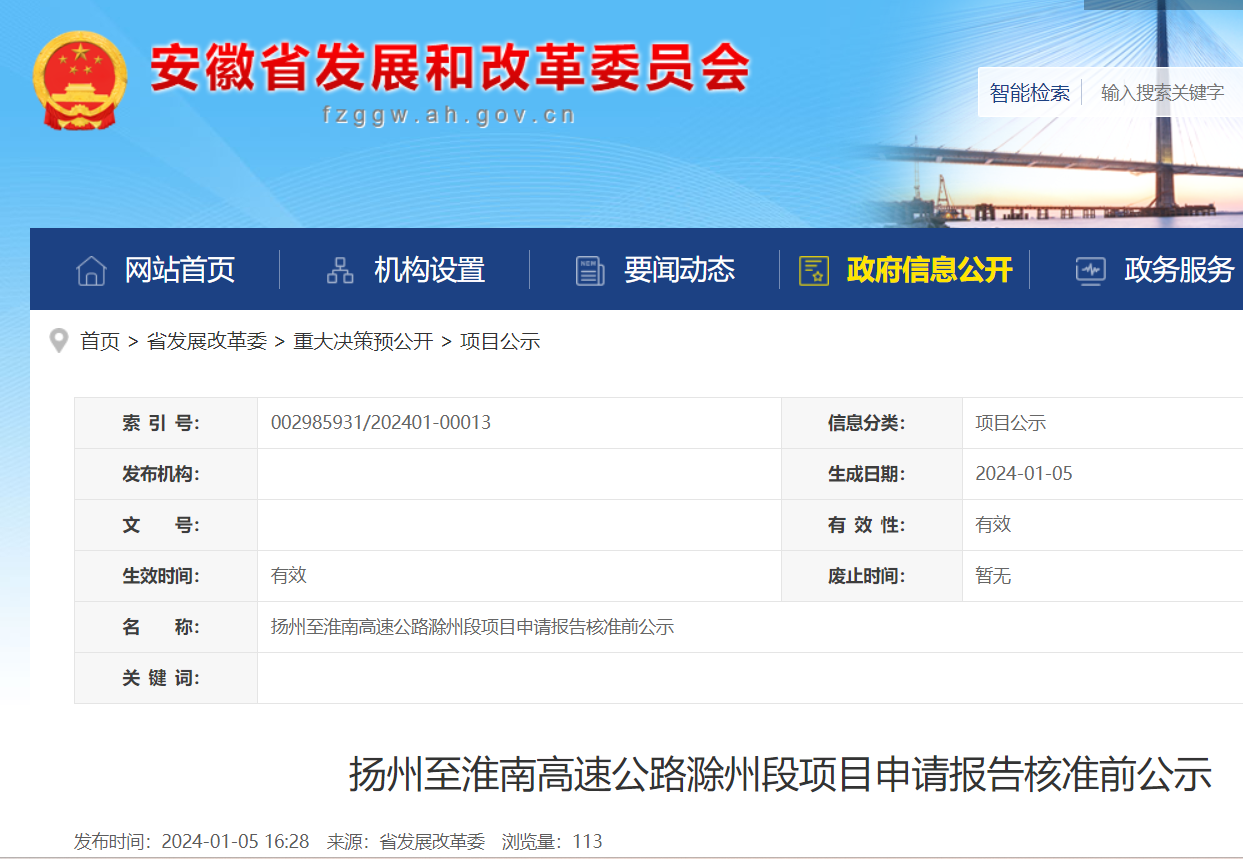Click the 有效 value in 有效性 row

[994, 525]
